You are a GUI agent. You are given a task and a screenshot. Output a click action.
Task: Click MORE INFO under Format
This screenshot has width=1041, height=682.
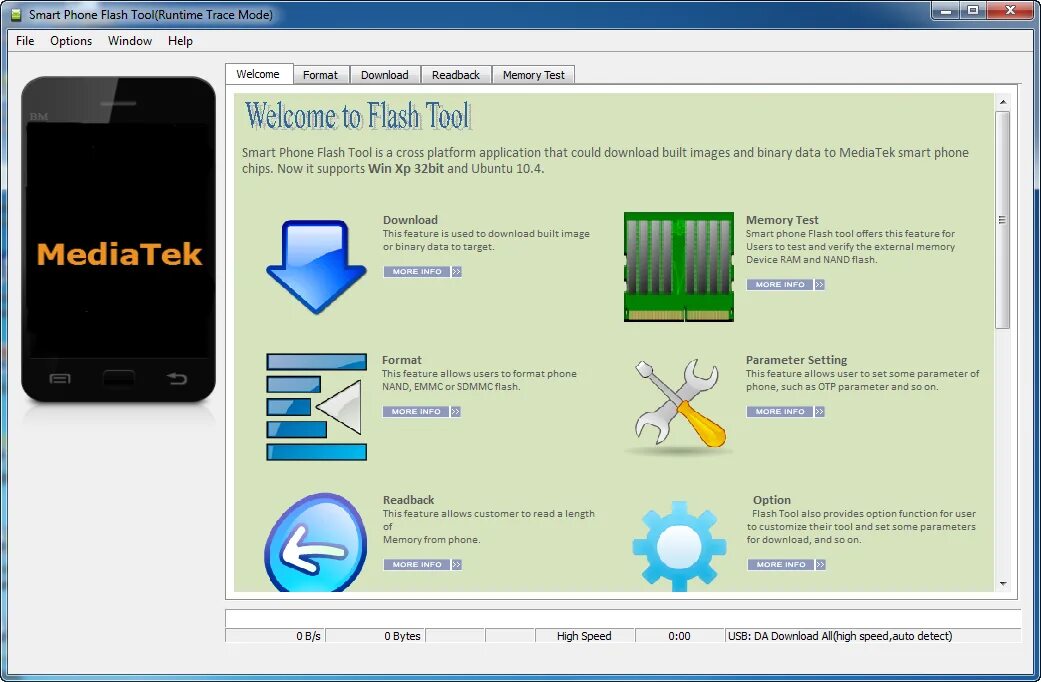[416, 412]
